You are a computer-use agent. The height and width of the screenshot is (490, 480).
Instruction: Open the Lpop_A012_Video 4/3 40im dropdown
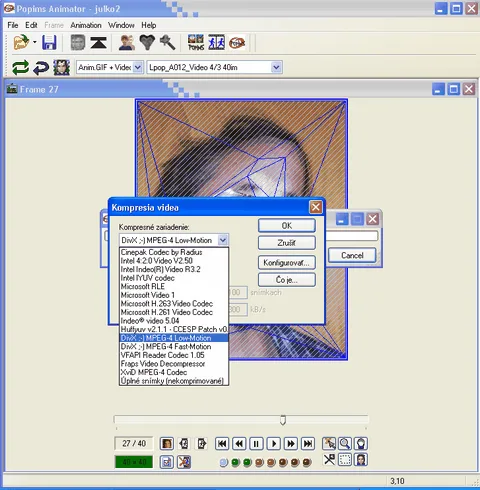click(276, 67)
